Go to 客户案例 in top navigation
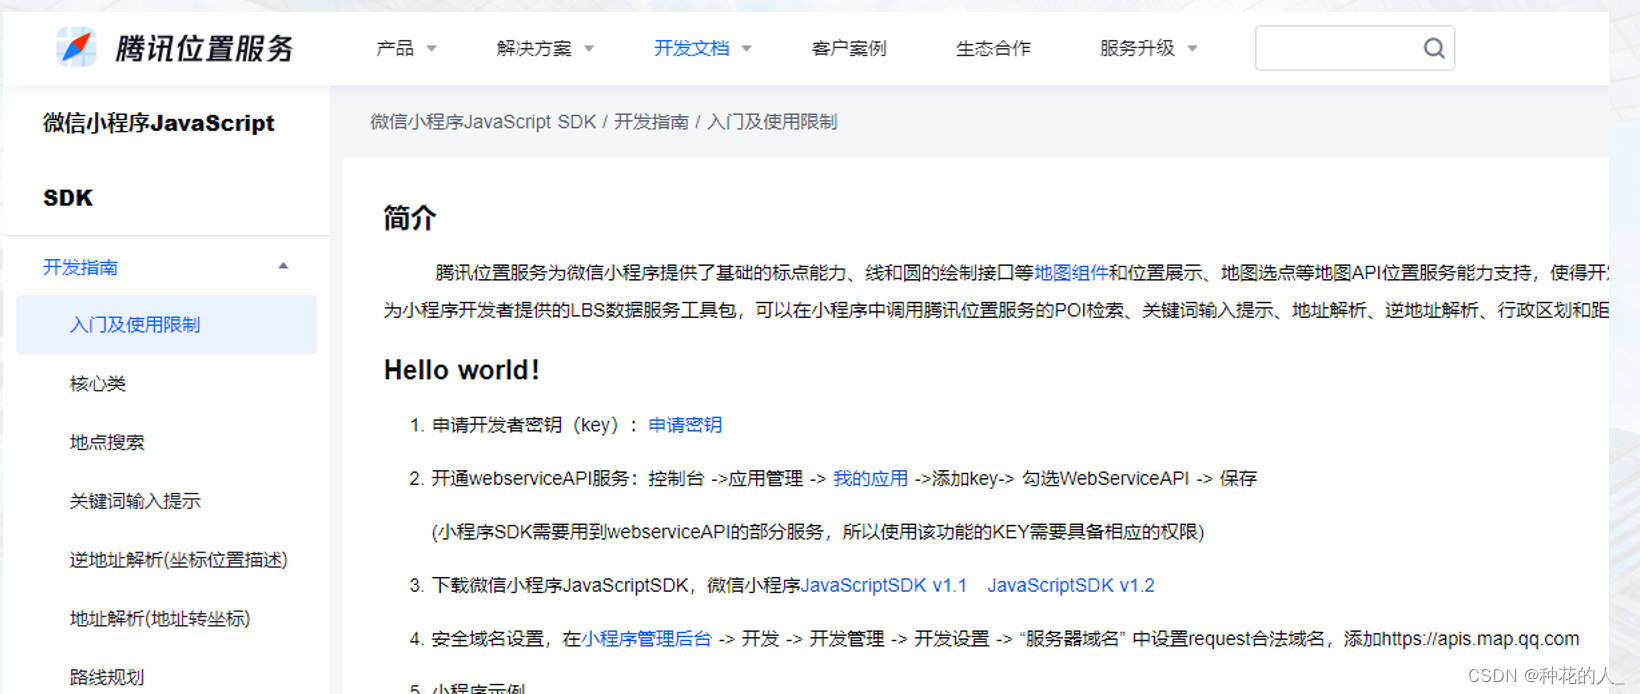The width and height of the screenshot is (1640, 694). (849, 48)
